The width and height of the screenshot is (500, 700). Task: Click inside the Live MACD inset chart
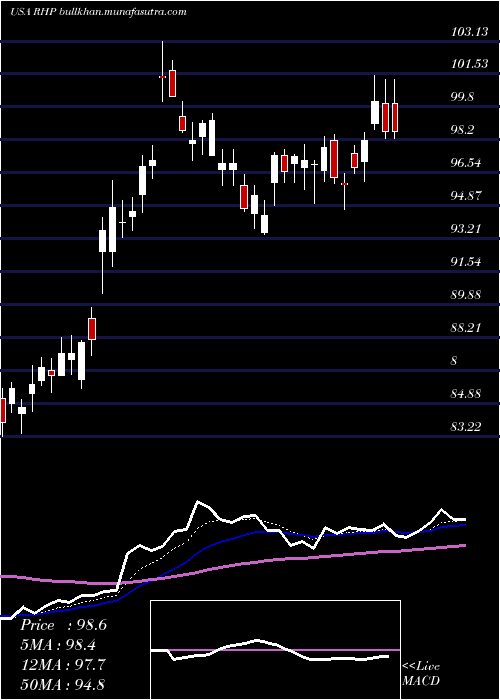click(275, 650)
